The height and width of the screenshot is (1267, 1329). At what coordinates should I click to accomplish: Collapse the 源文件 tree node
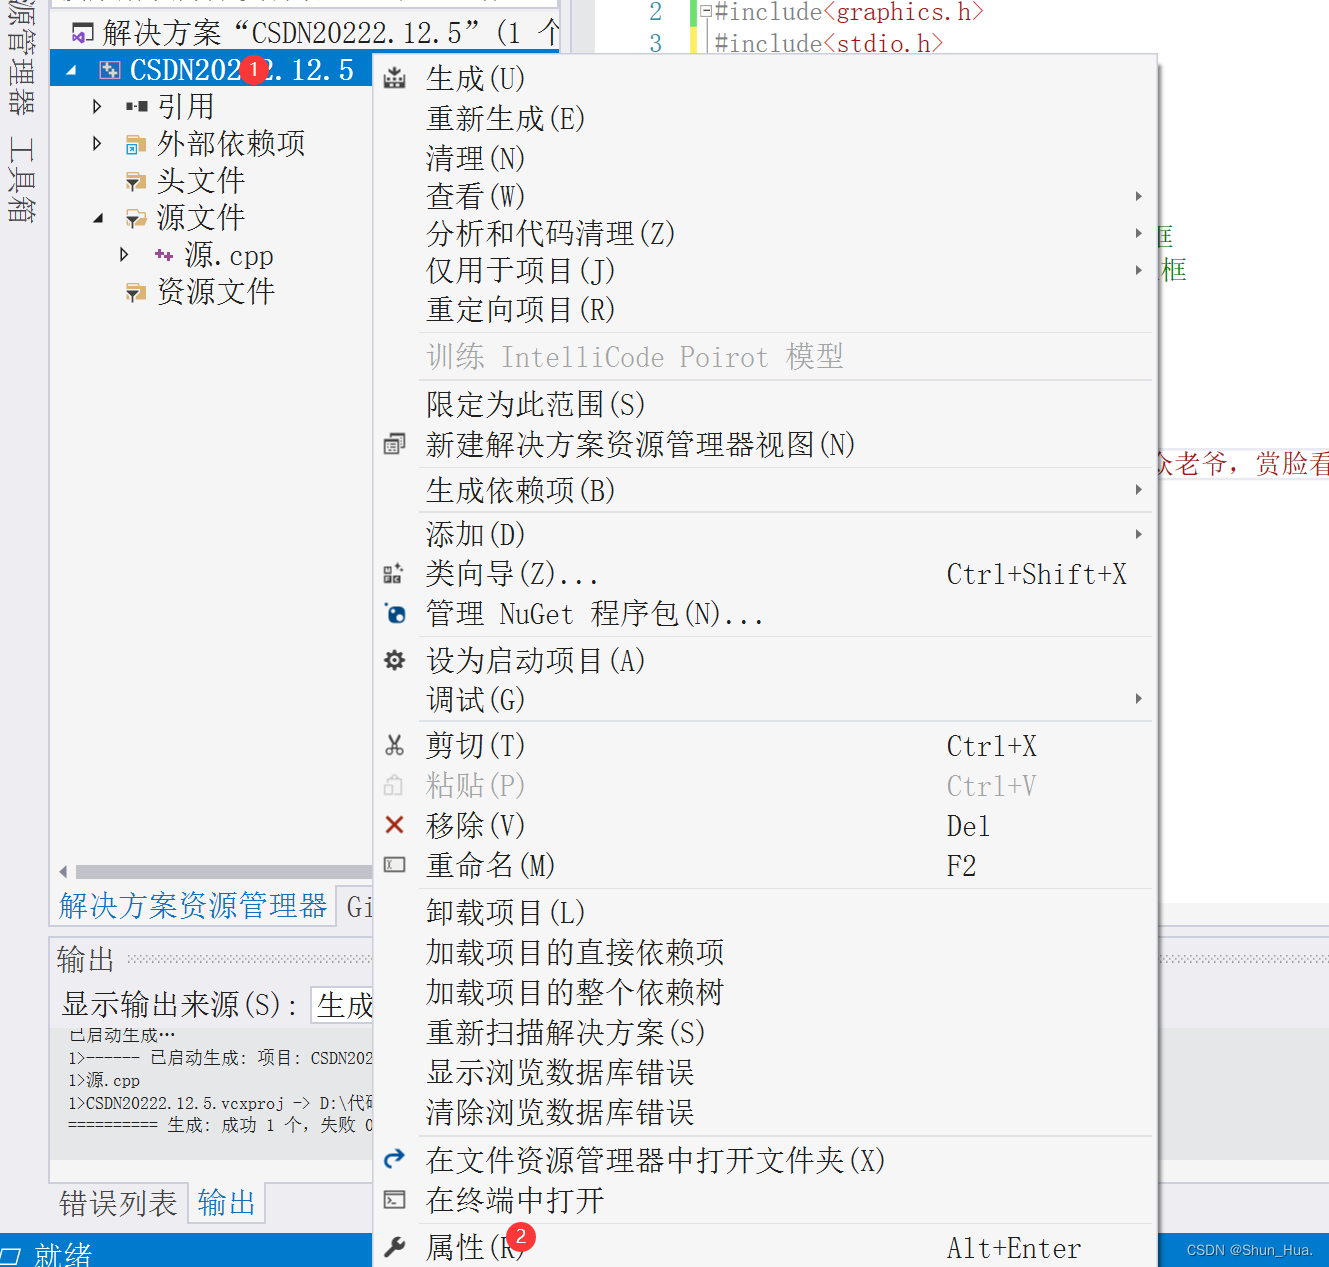98,218
